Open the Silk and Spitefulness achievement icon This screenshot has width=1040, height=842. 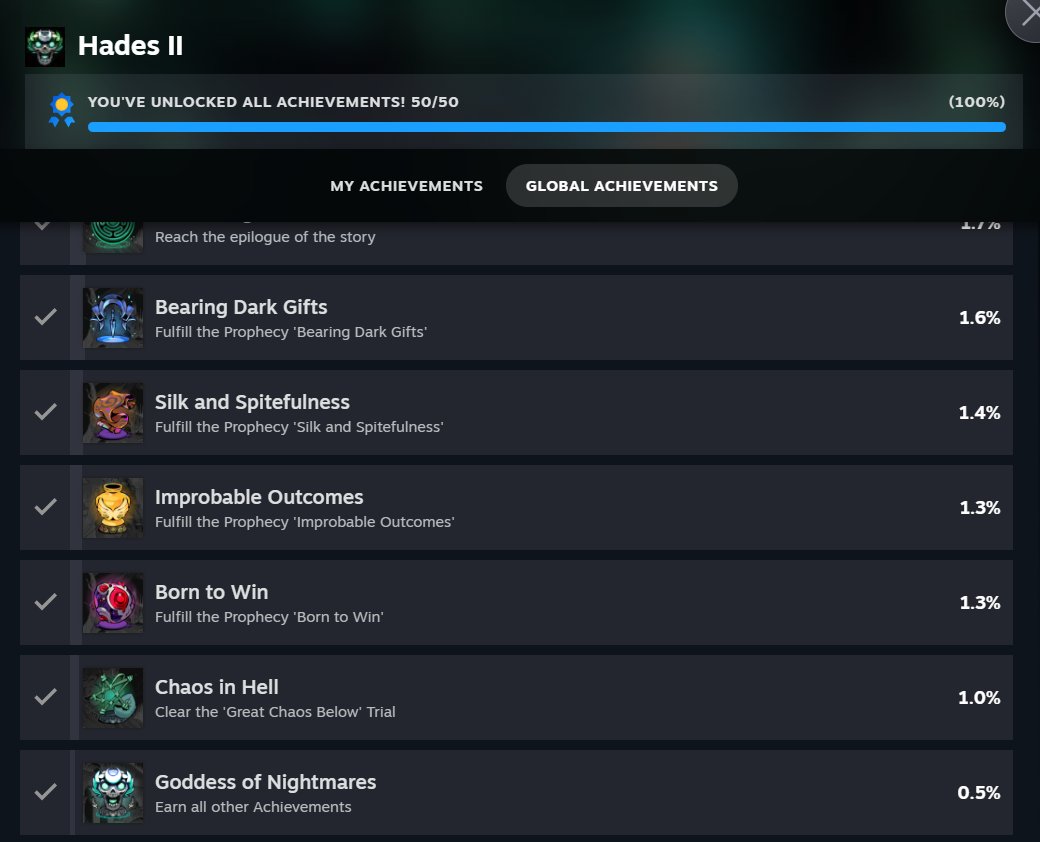click(113, 413)
